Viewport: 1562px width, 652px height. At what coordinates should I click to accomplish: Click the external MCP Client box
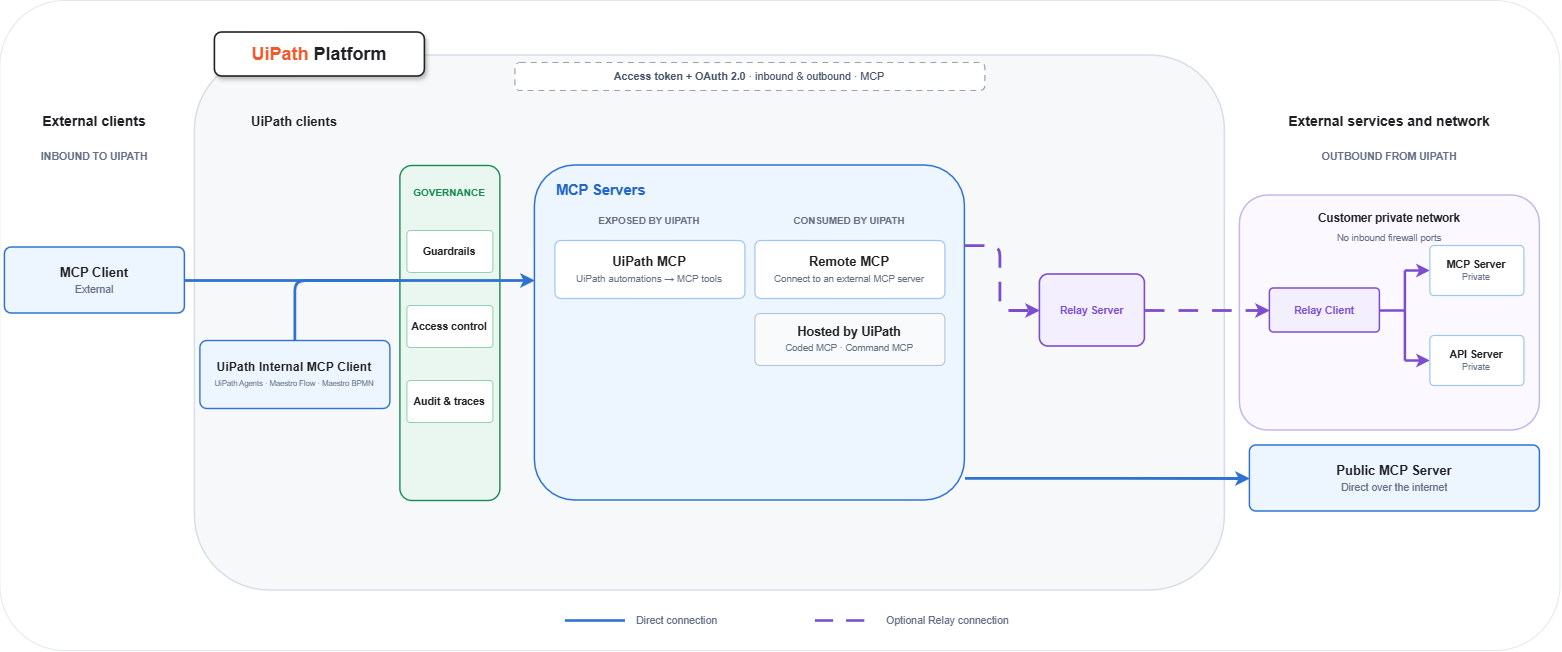94,280
